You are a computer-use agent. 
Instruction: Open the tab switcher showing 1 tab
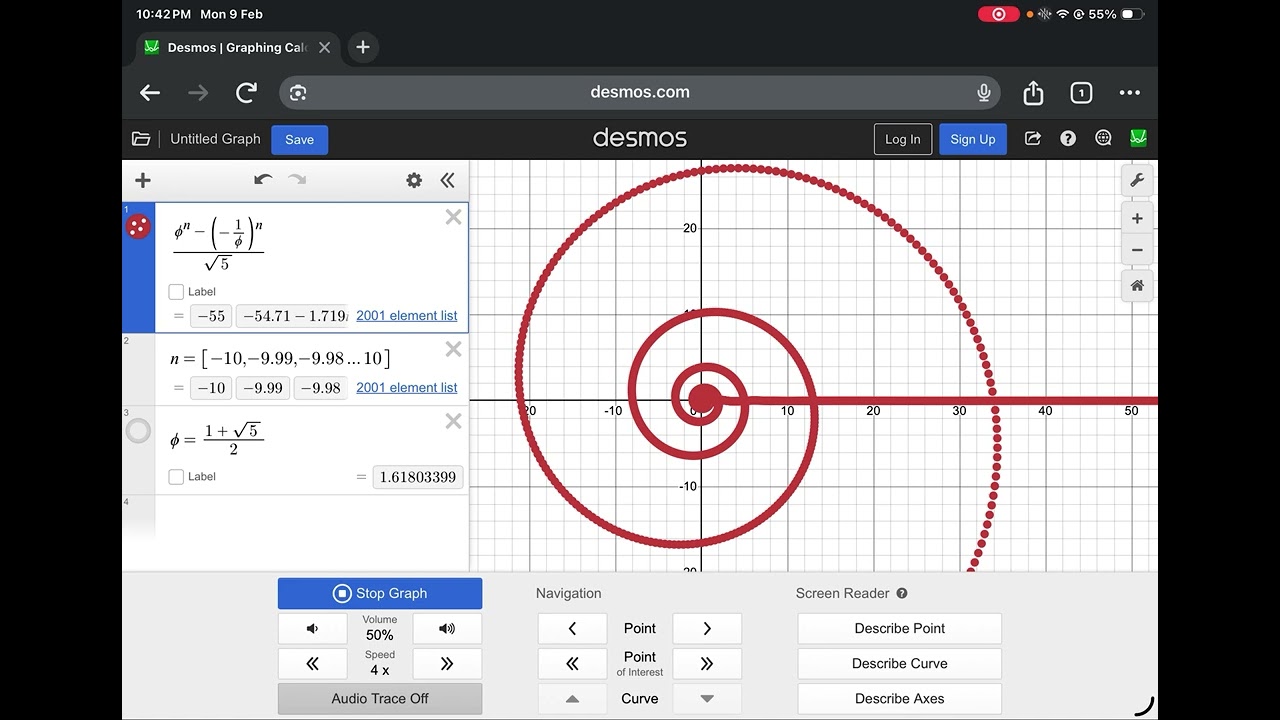pos(1081,93)
